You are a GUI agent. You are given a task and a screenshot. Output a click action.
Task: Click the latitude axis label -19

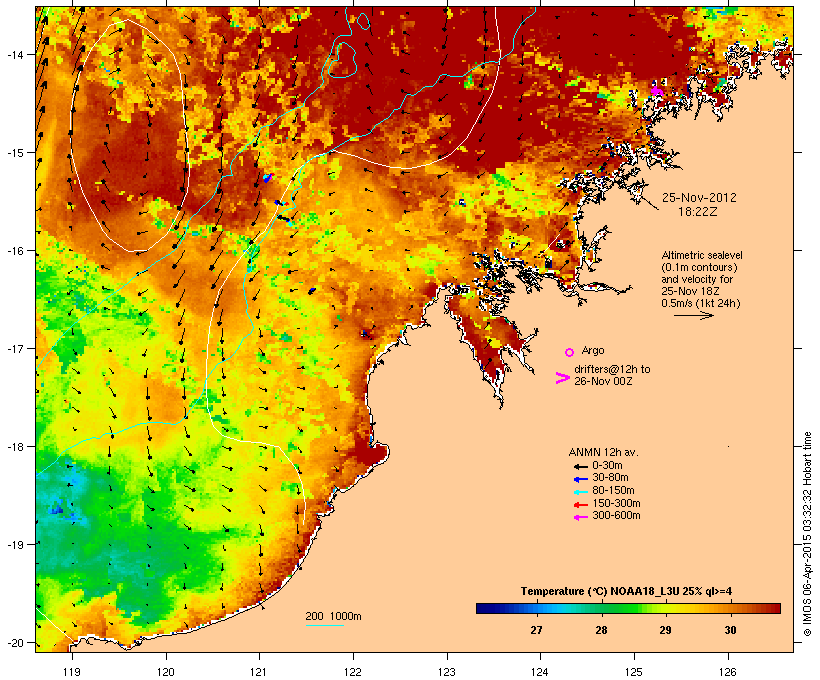(14, 545)
